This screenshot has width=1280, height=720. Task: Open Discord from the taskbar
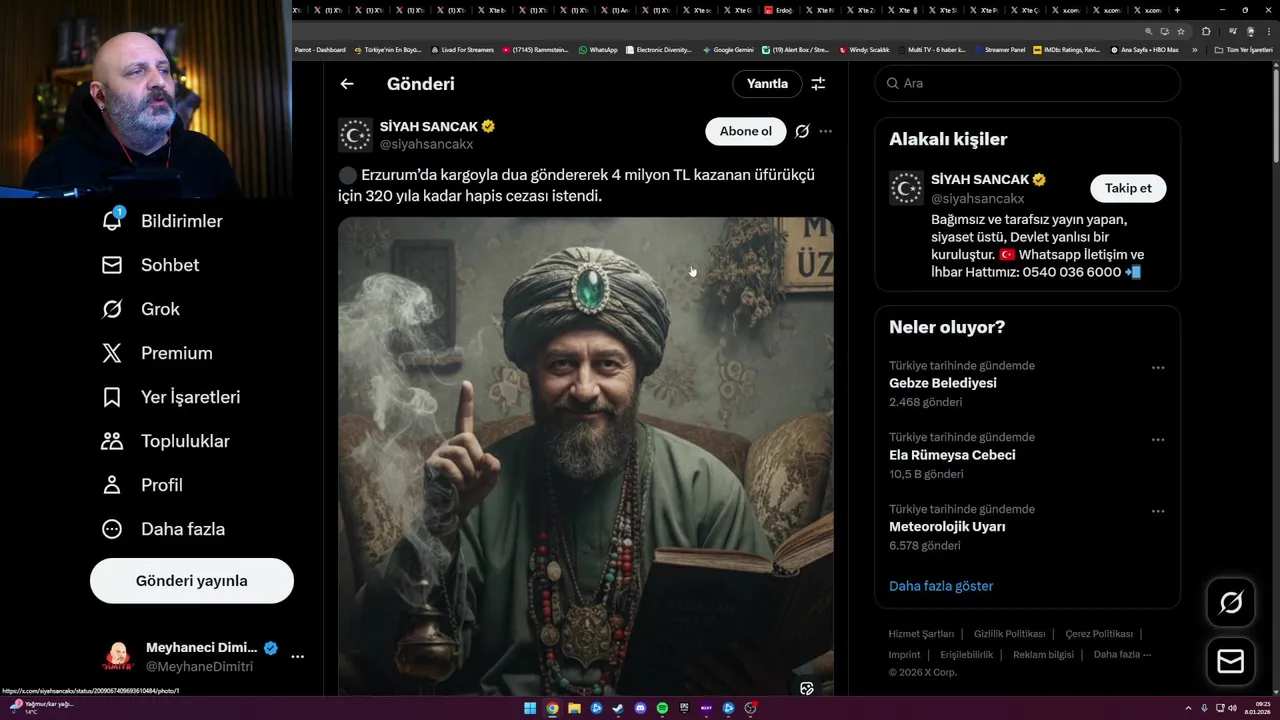640,708
